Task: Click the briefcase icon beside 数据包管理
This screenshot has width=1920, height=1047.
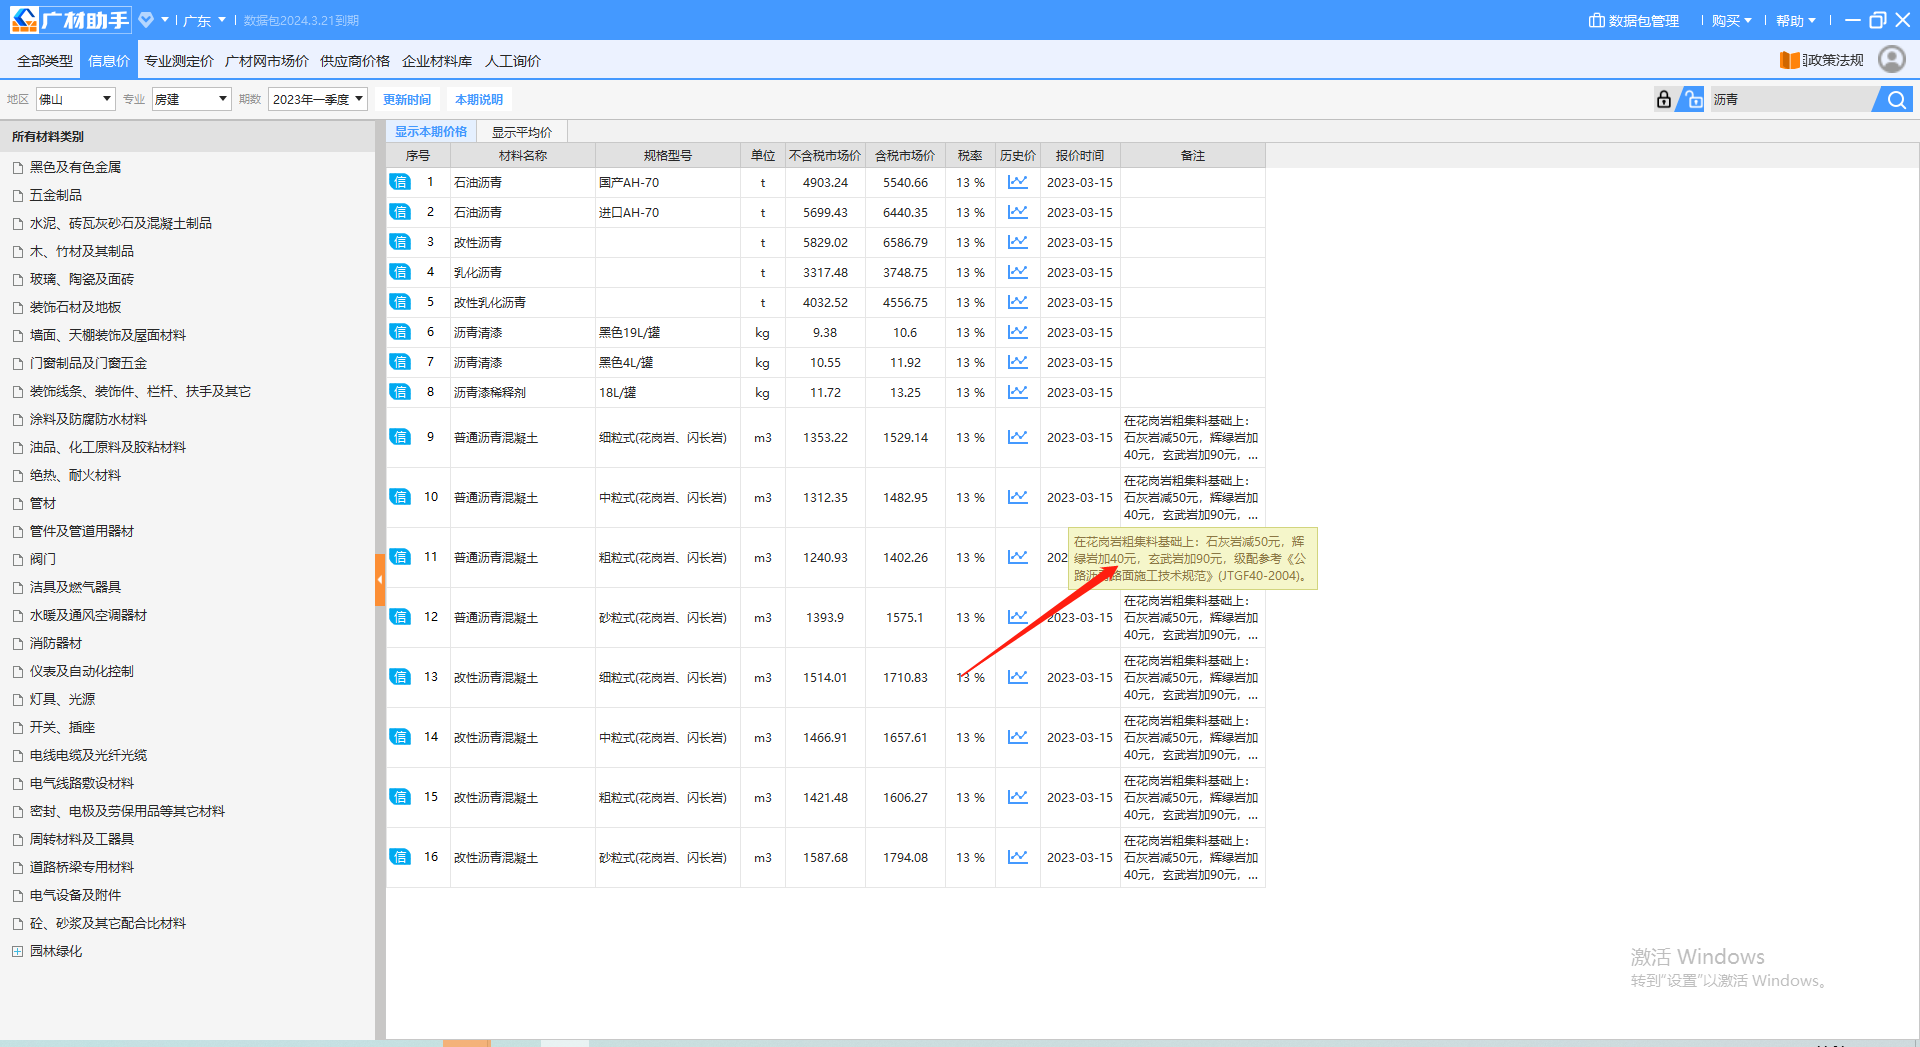Action: pyautogui.click(x=1597, y=20)
